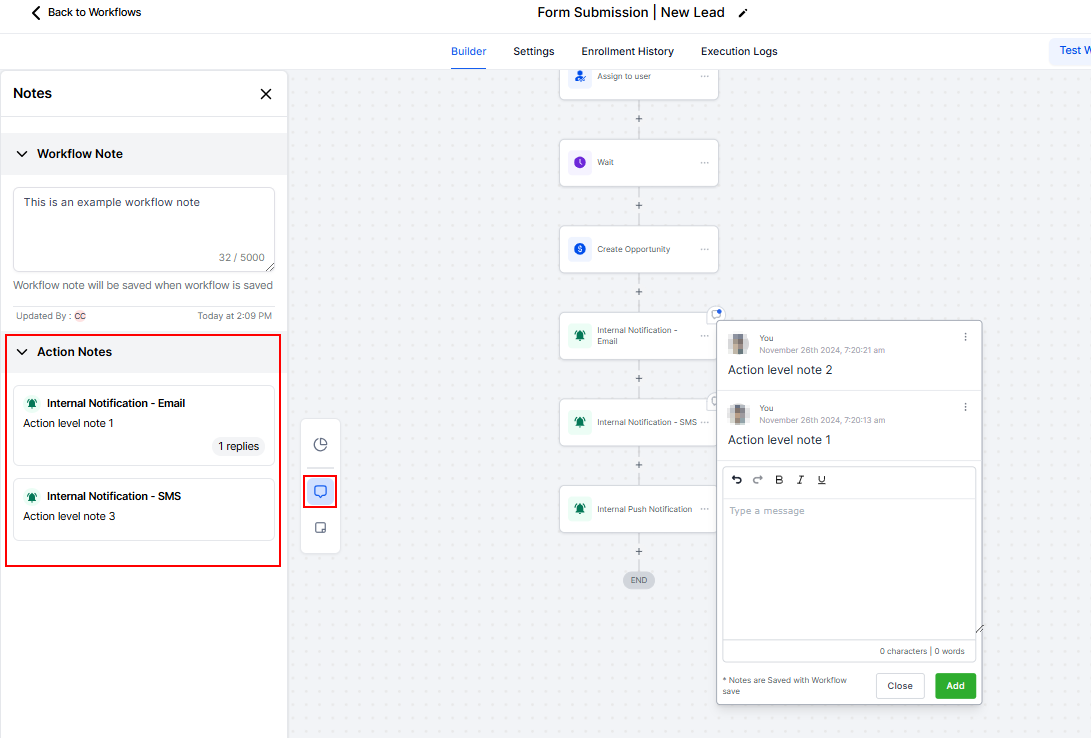Viewport: 1091px width, 738px height.
Task: Toggle bold in note editor
Action: pos(779,480)
